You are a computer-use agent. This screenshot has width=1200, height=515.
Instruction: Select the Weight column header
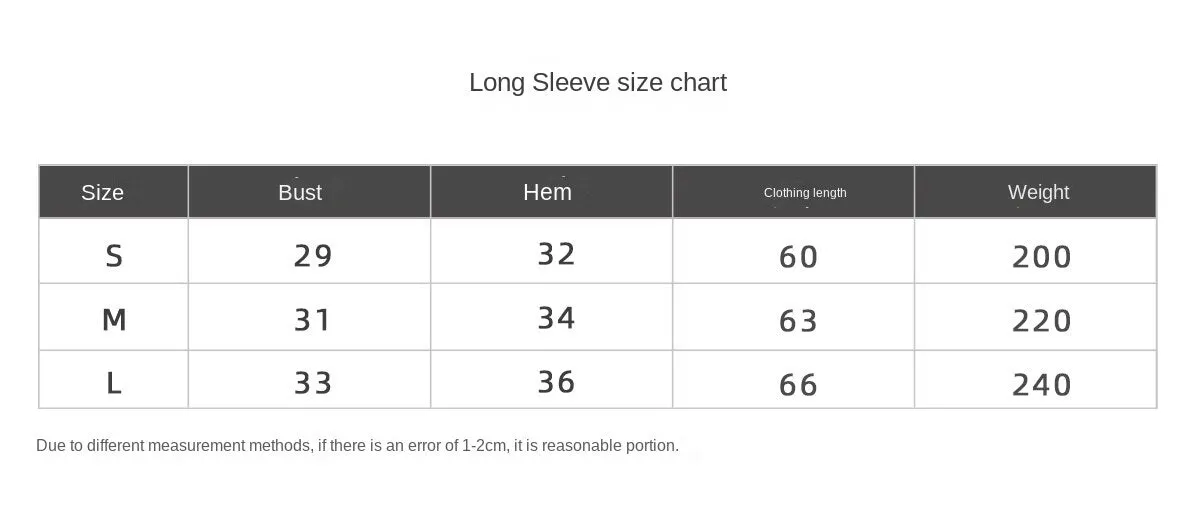(x=1038, y=192)
